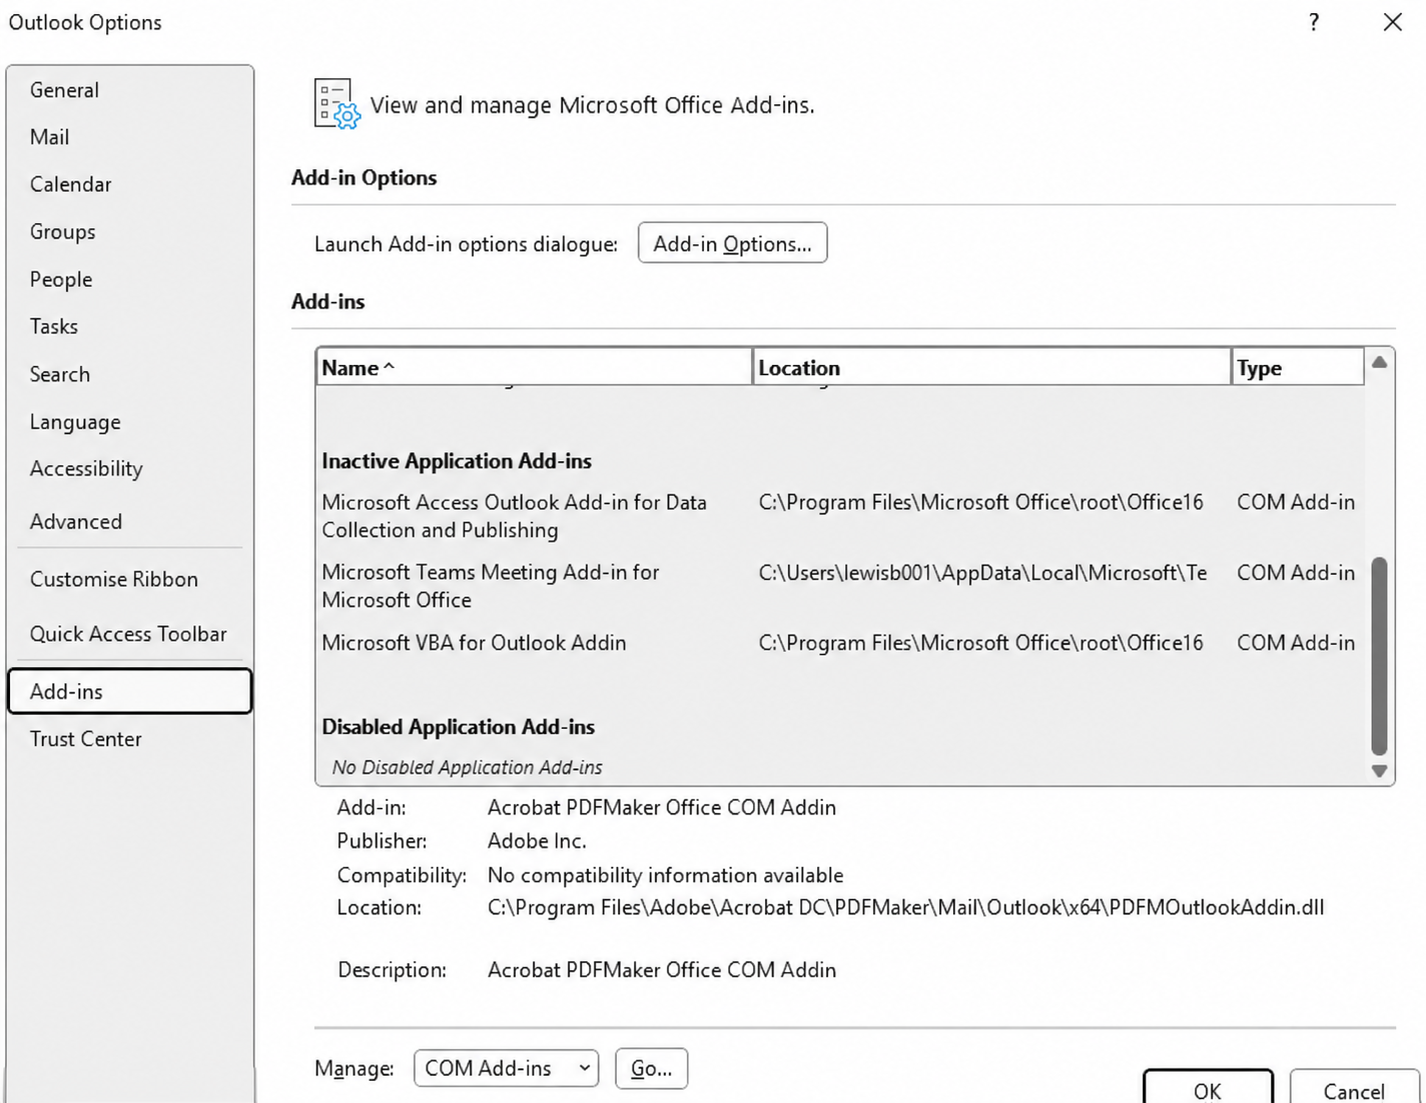Click the add-ins list scrollbar thumb

[x=1379, y=656]
